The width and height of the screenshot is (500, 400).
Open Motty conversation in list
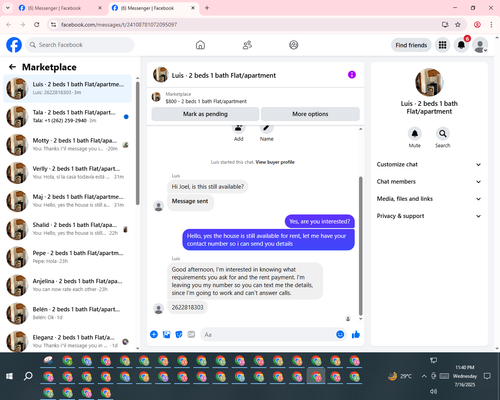pyautogui.click(x=67, y=145)
